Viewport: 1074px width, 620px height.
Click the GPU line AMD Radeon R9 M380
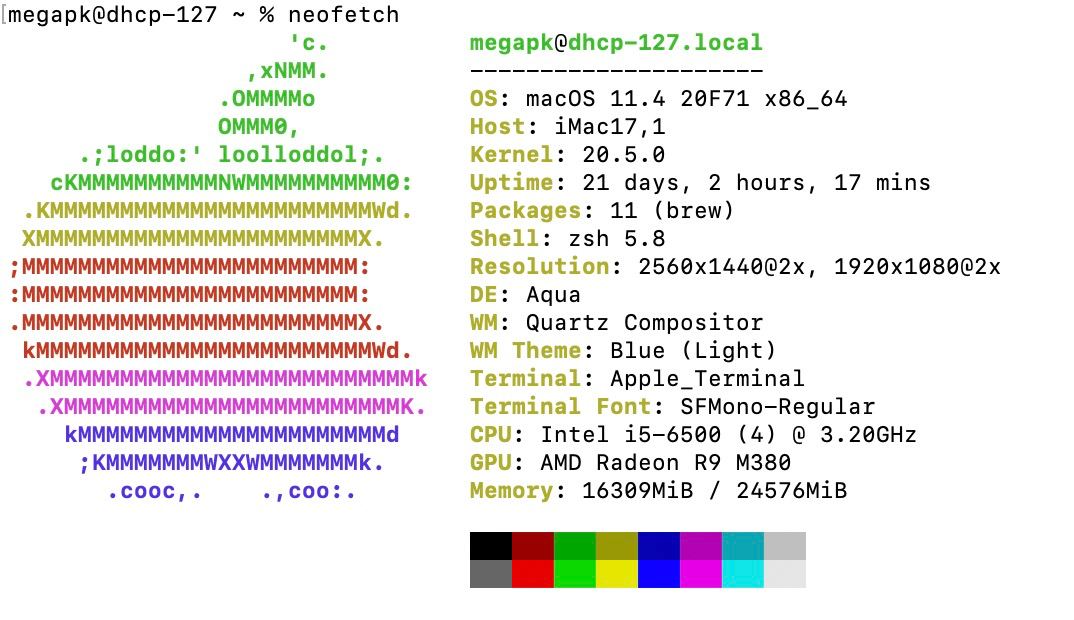click(630, 462)
